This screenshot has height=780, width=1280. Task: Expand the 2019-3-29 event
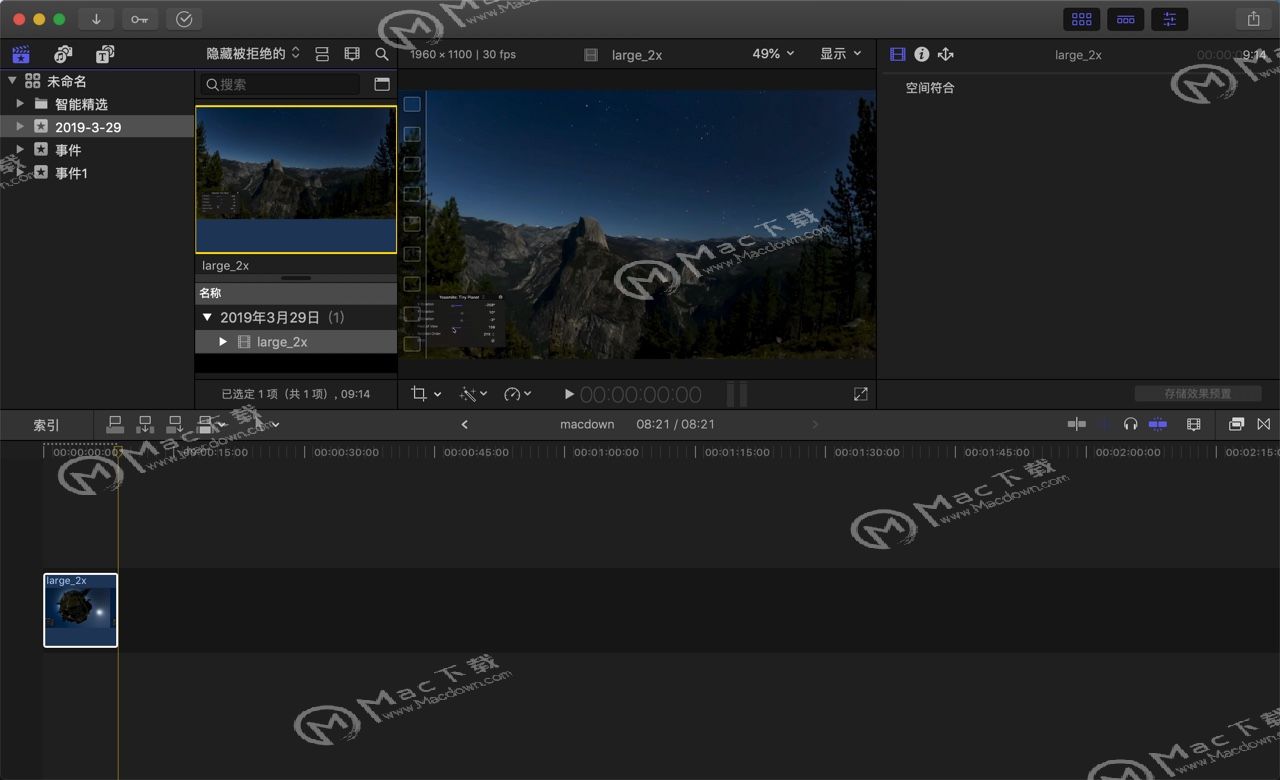coord(20,127)
